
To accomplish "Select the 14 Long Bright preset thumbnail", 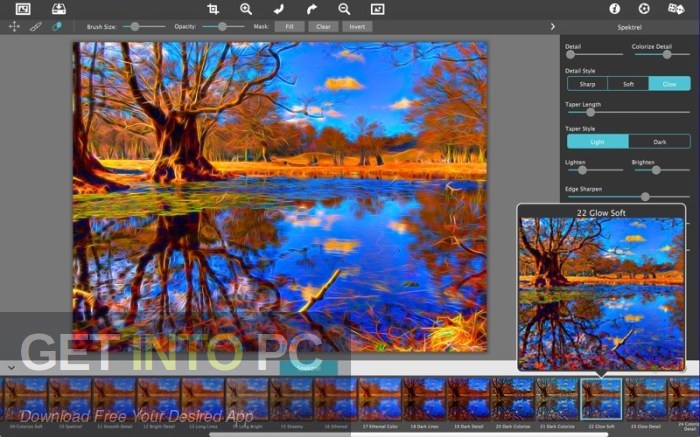I will tap(246, 399).
